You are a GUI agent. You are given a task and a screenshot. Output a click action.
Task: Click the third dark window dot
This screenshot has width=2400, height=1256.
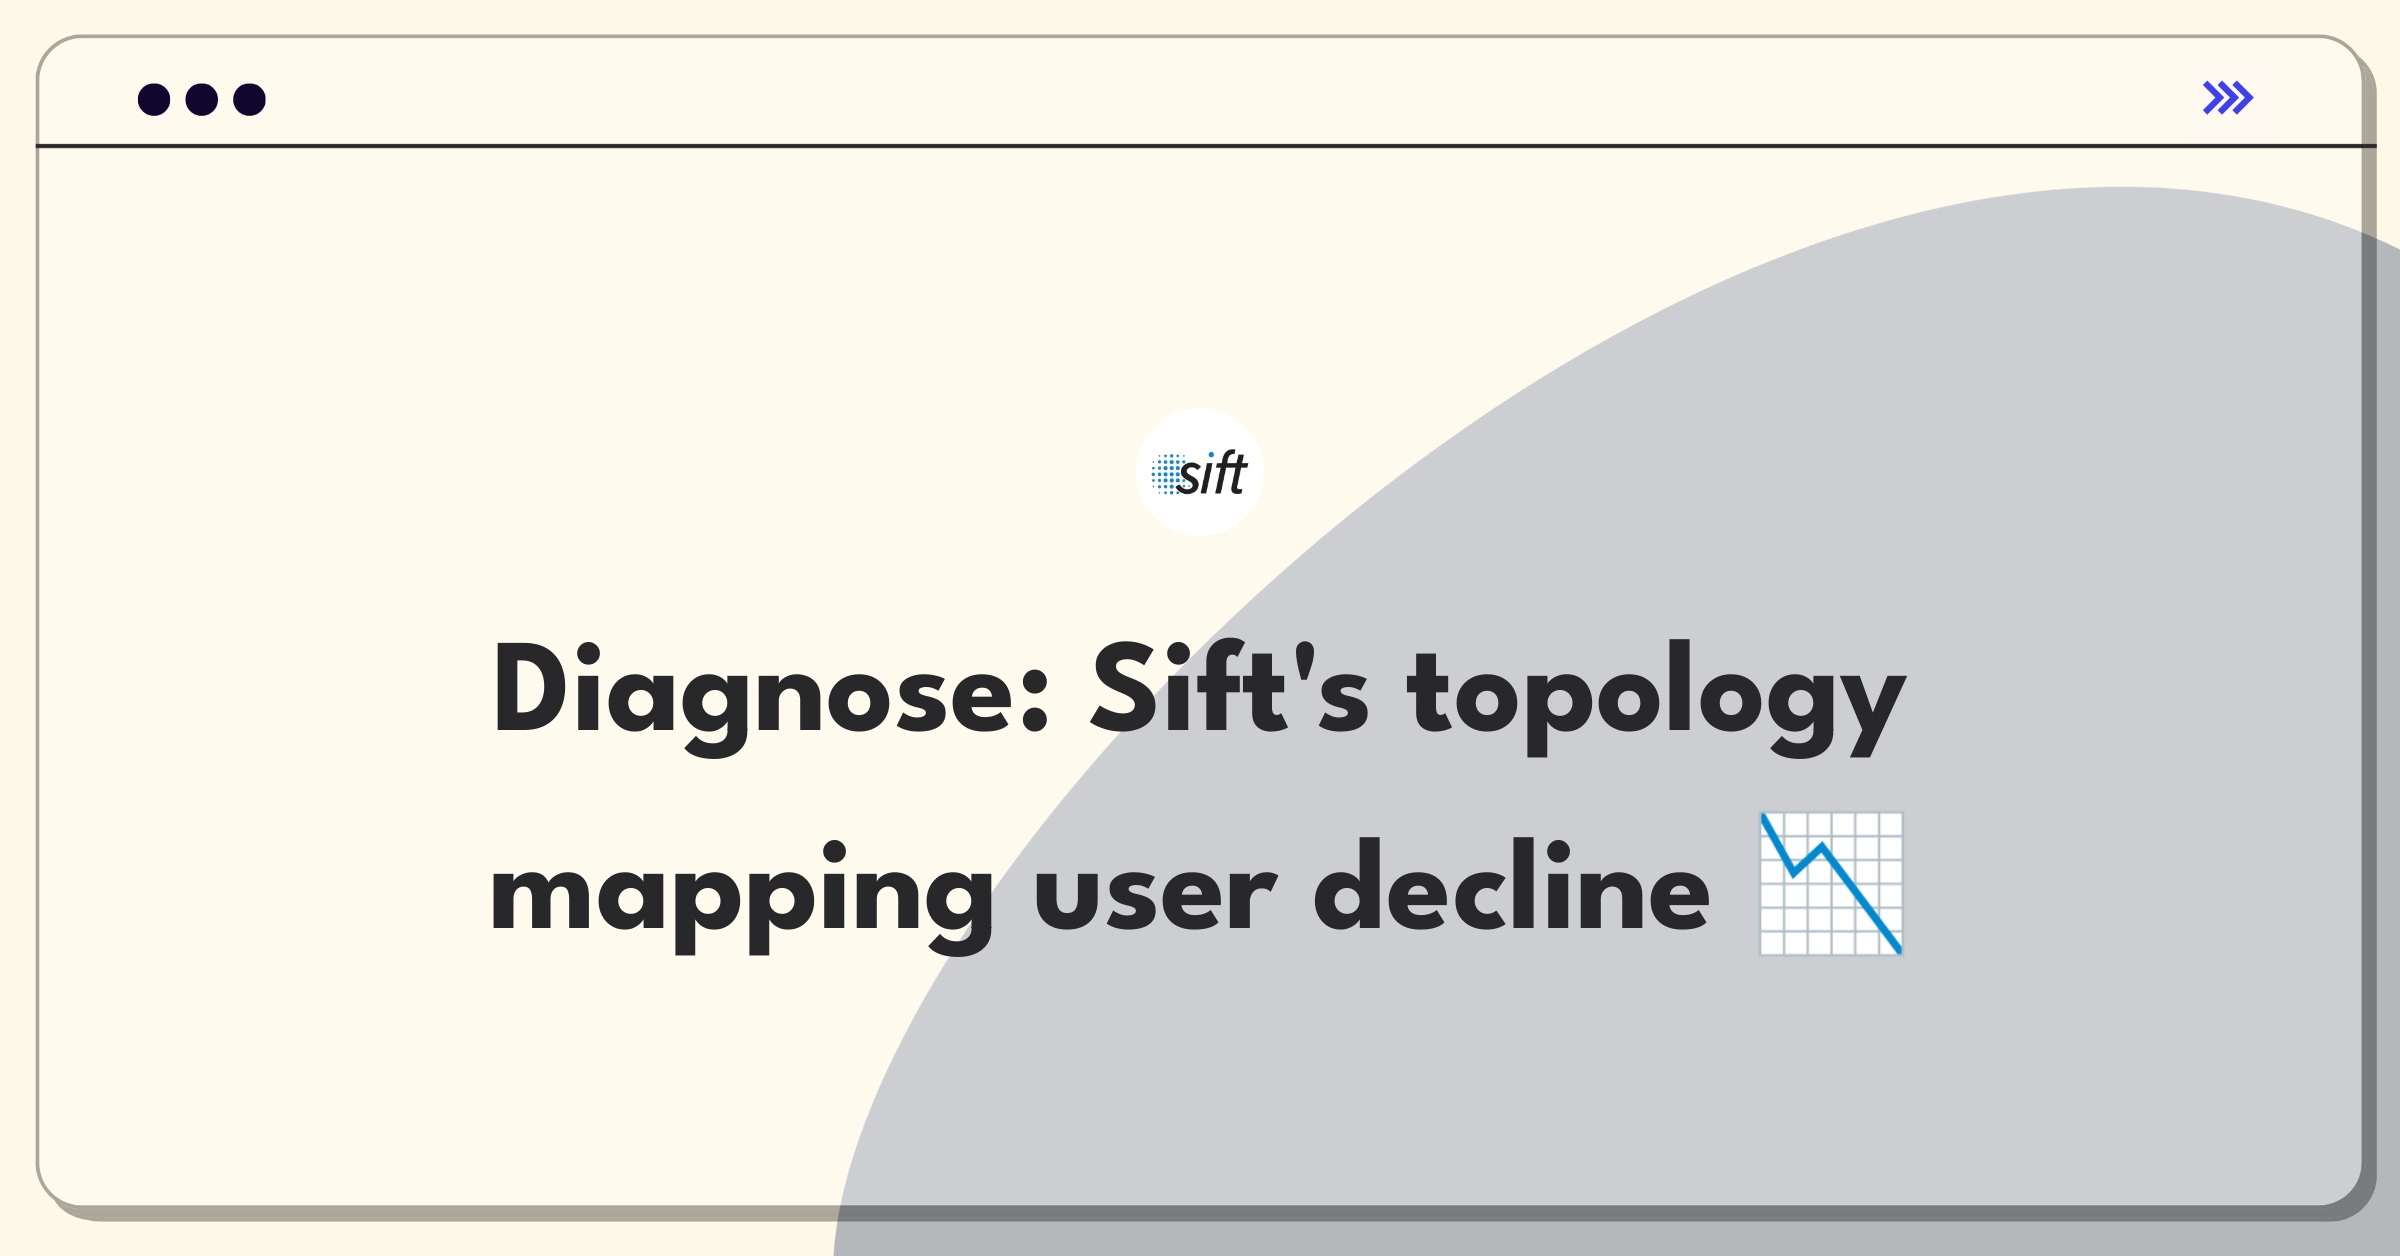pos(249,99)
